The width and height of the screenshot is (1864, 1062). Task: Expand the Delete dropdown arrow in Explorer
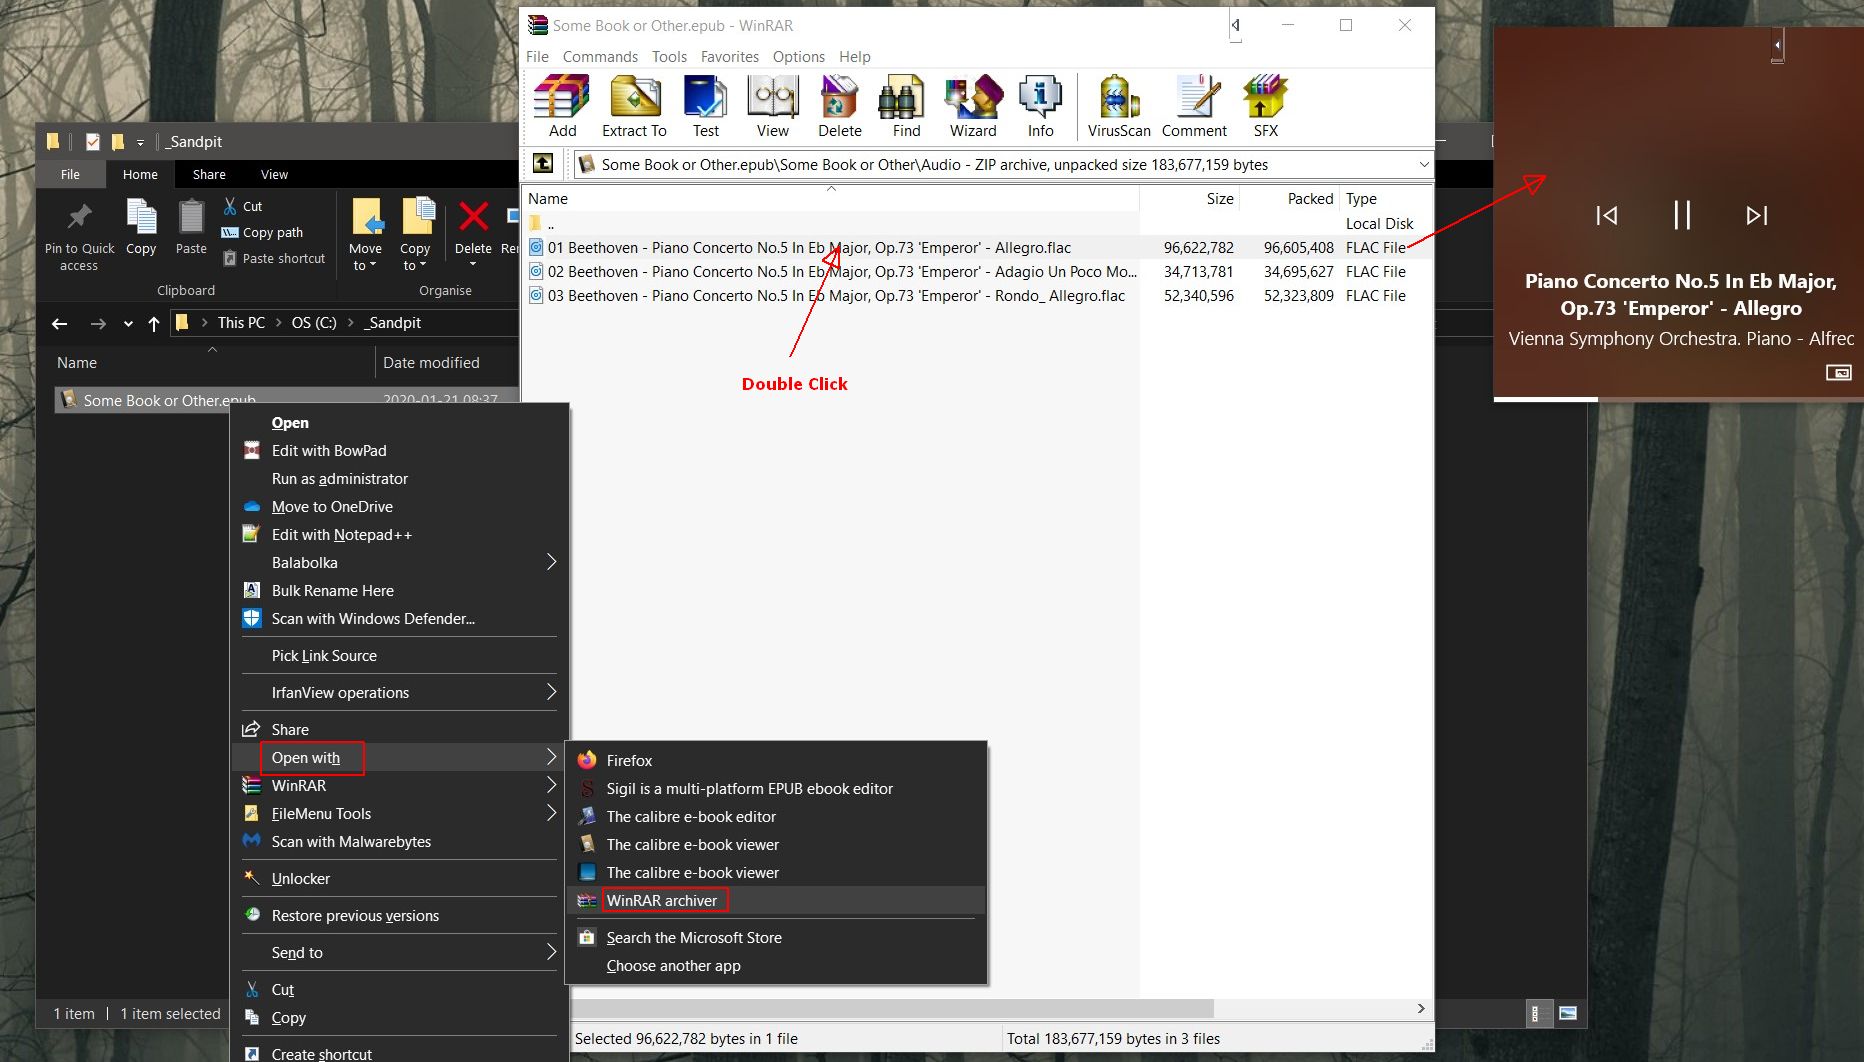(x=473, y=265)
